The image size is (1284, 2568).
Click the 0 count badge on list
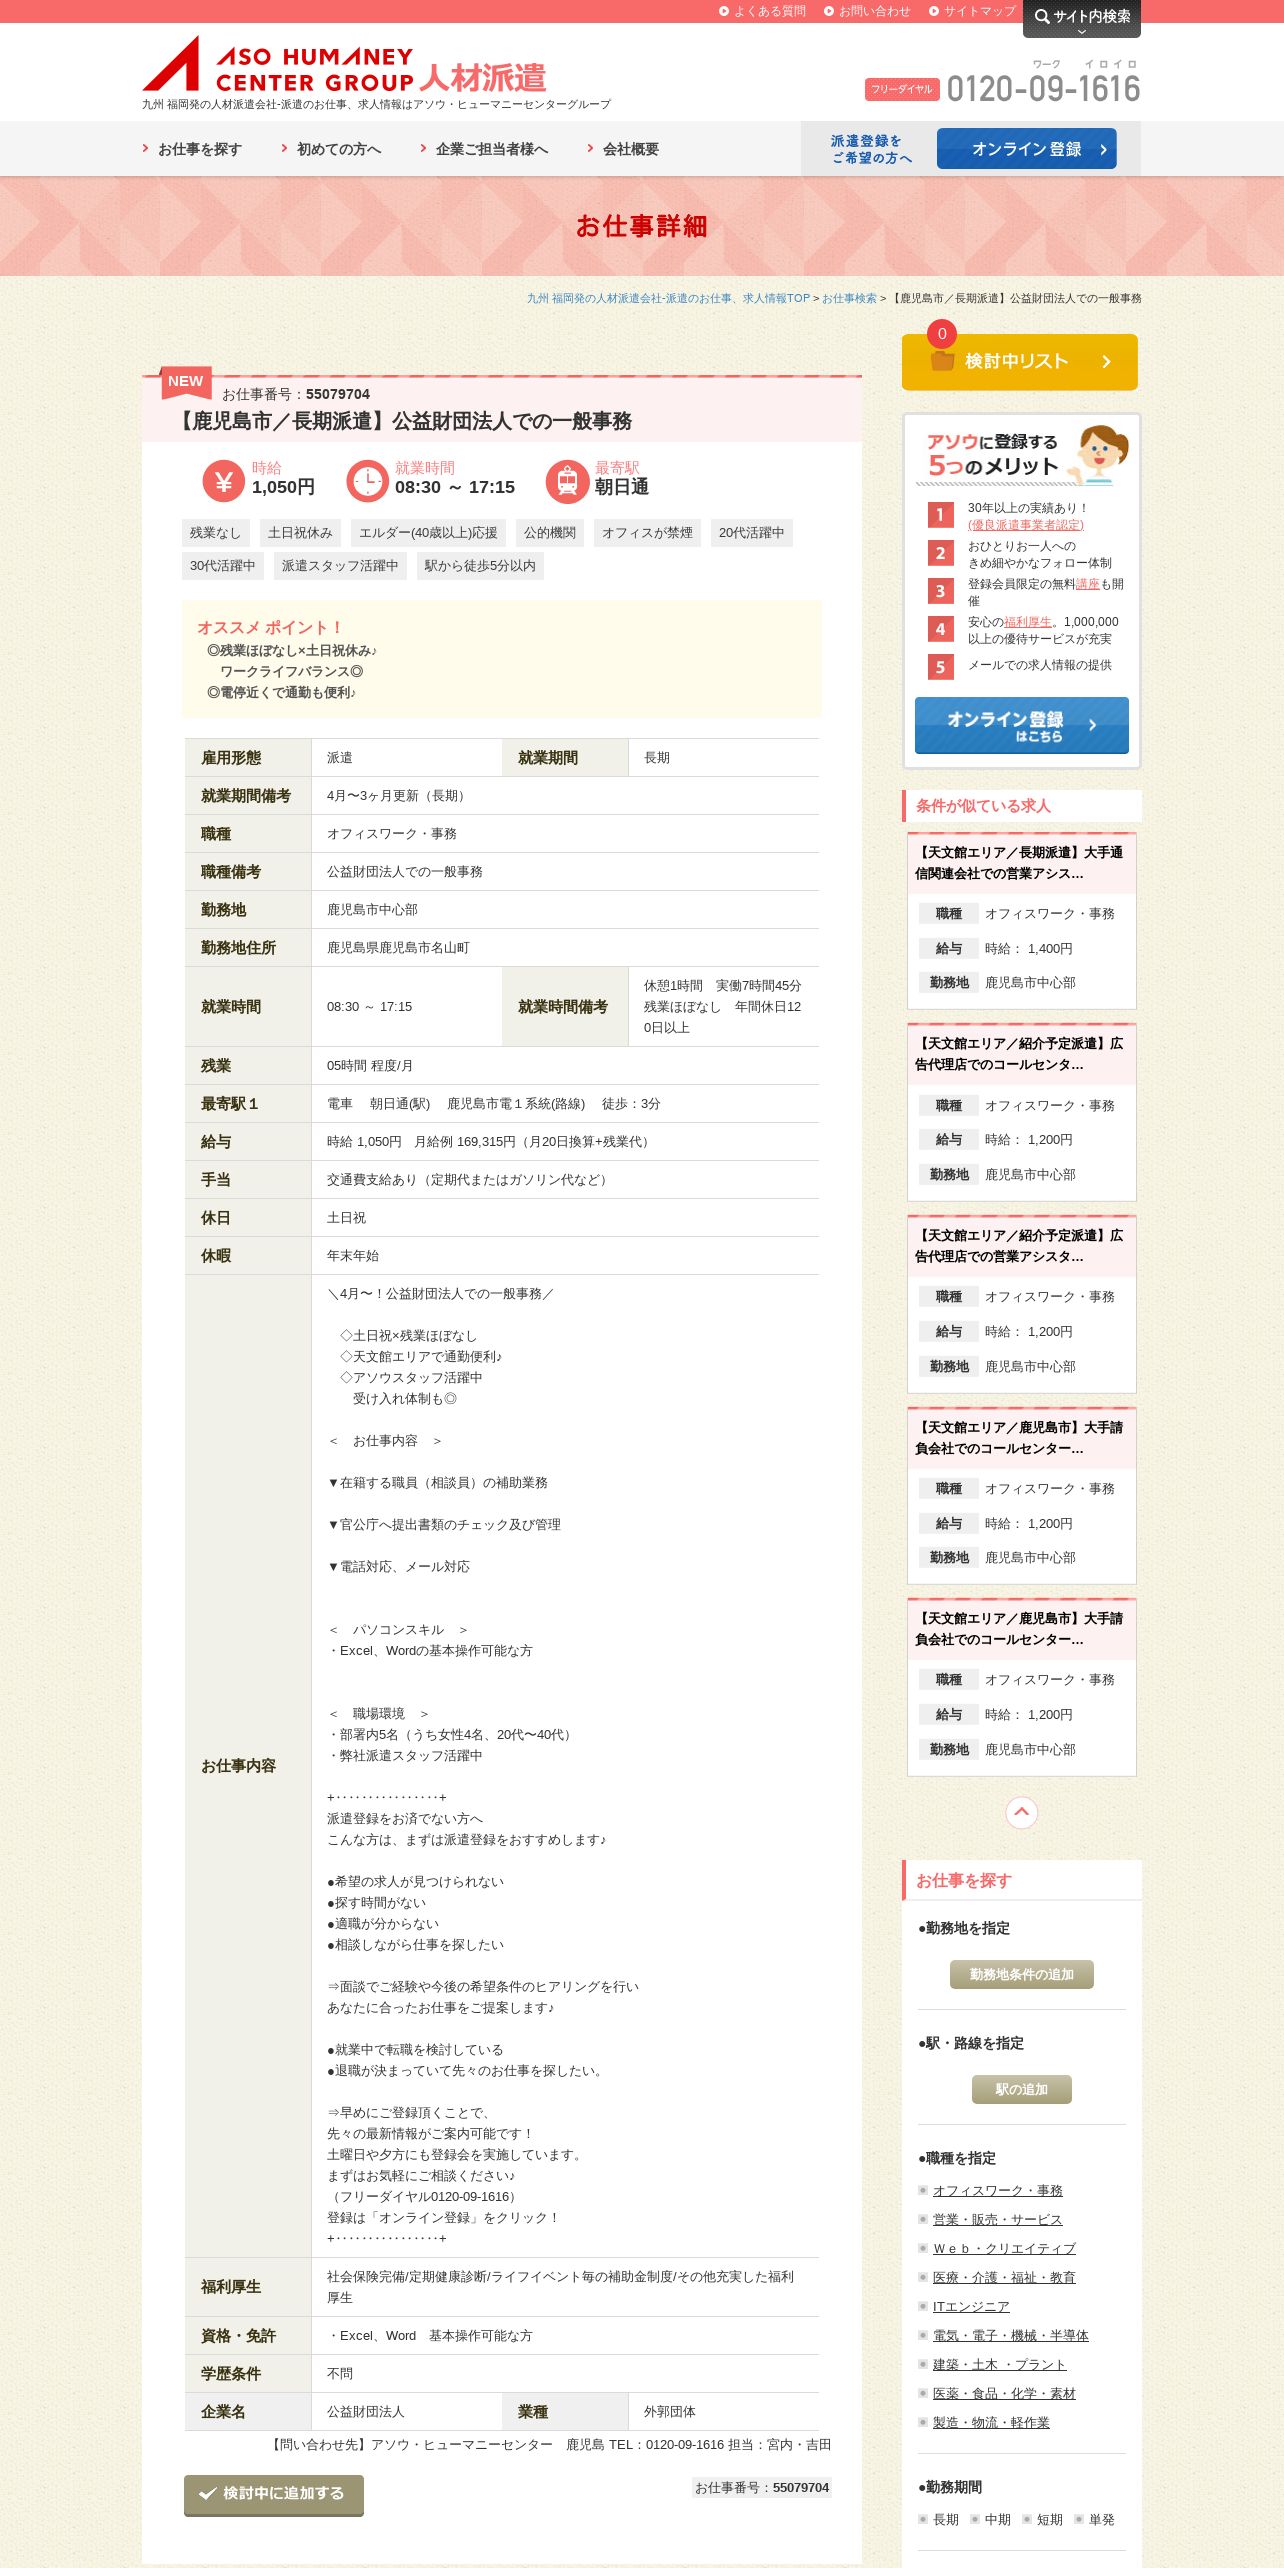pyautogui.click(x=941, y=334)
